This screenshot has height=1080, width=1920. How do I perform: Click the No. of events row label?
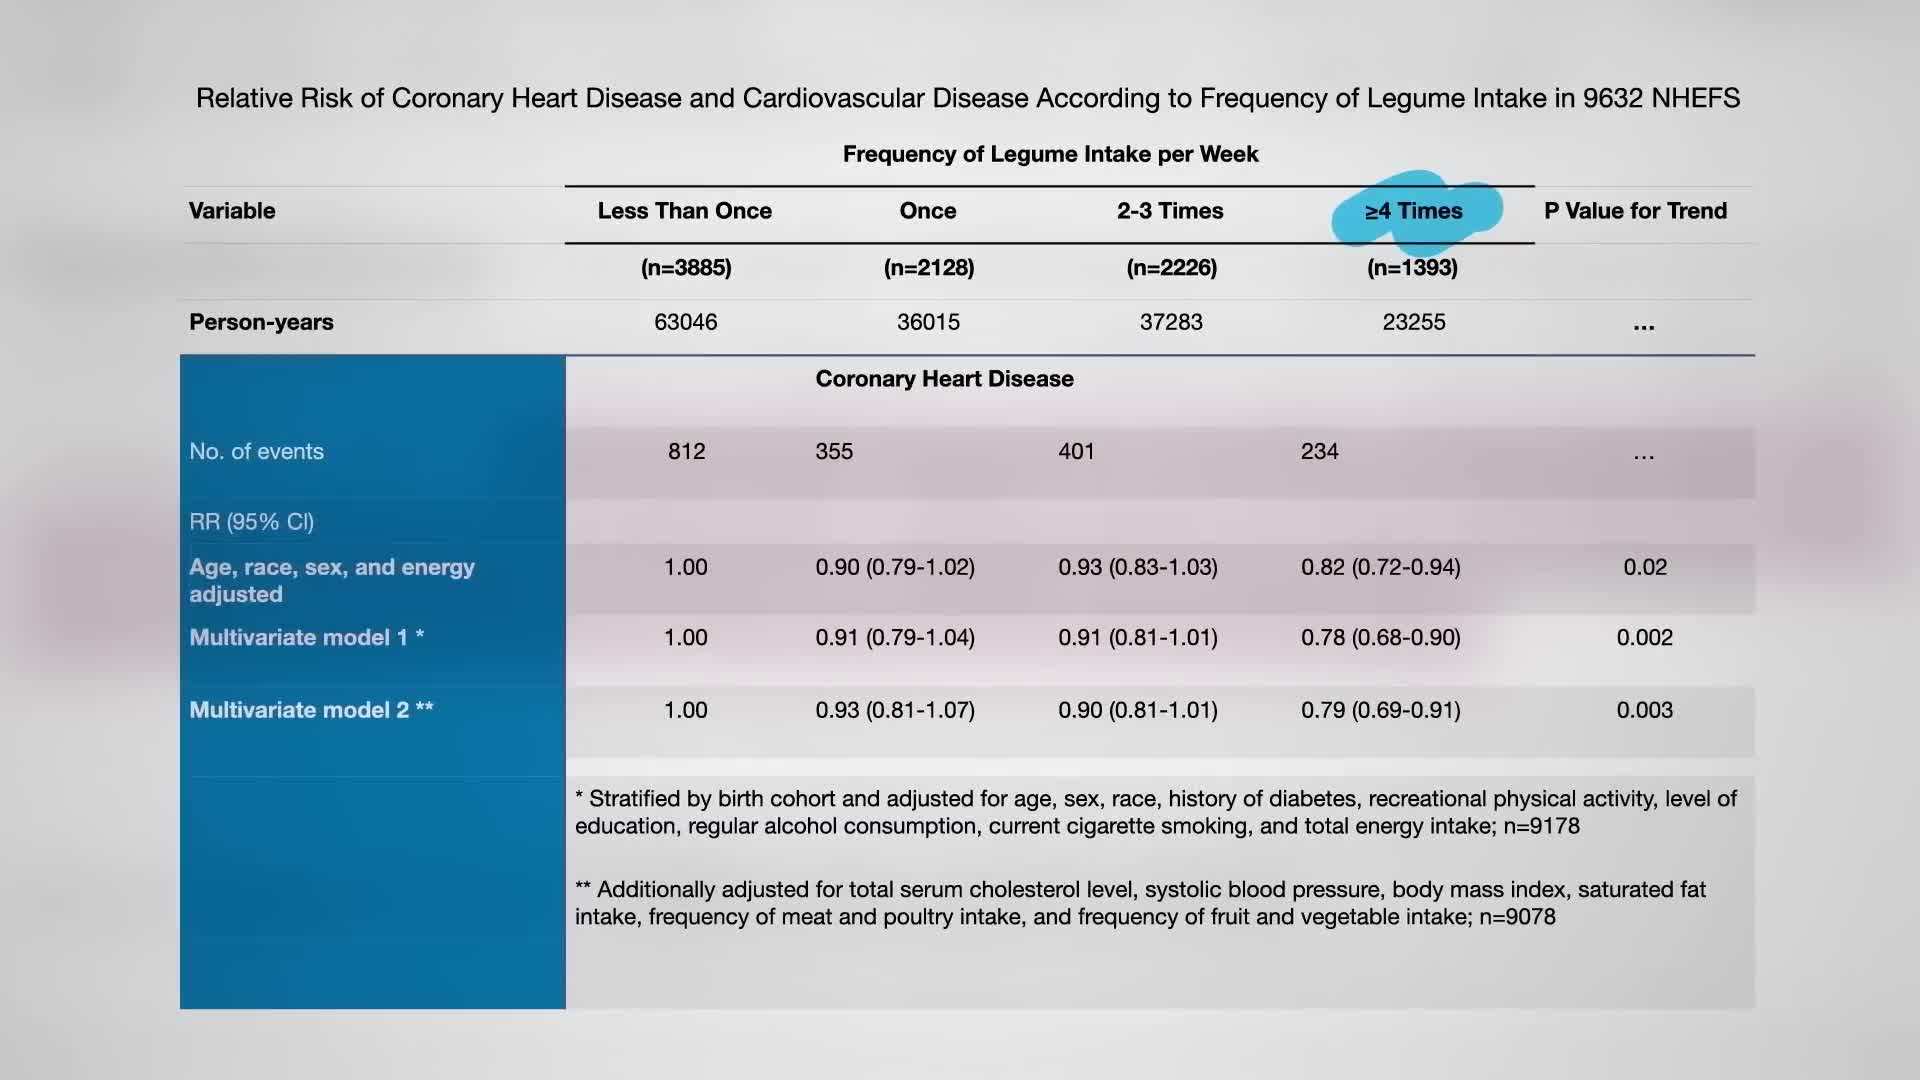pyautogui.click(x=256, y=451)
